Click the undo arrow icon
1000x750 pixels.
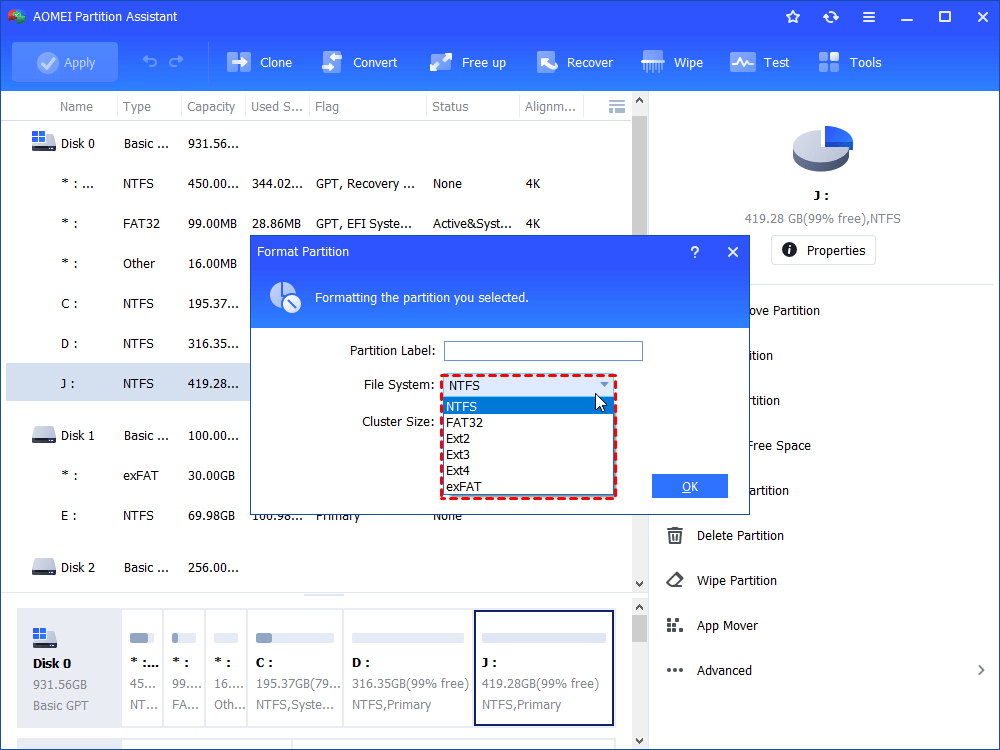150,62
